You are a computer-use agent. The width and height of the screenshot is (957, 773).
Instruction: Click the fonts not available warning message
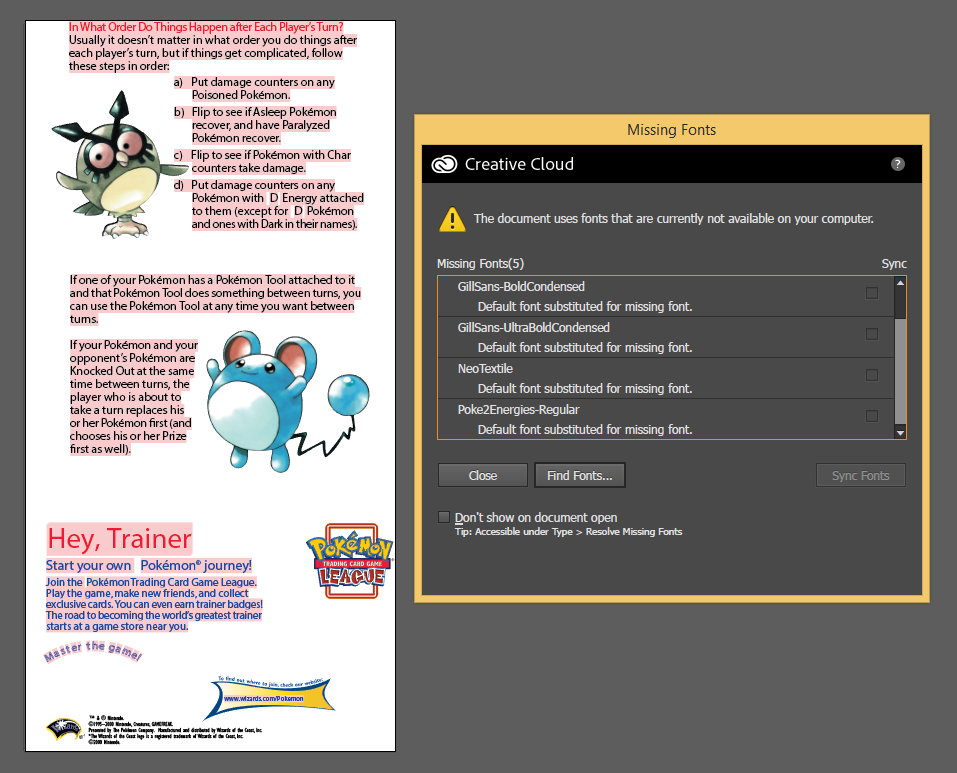point(673,219)
